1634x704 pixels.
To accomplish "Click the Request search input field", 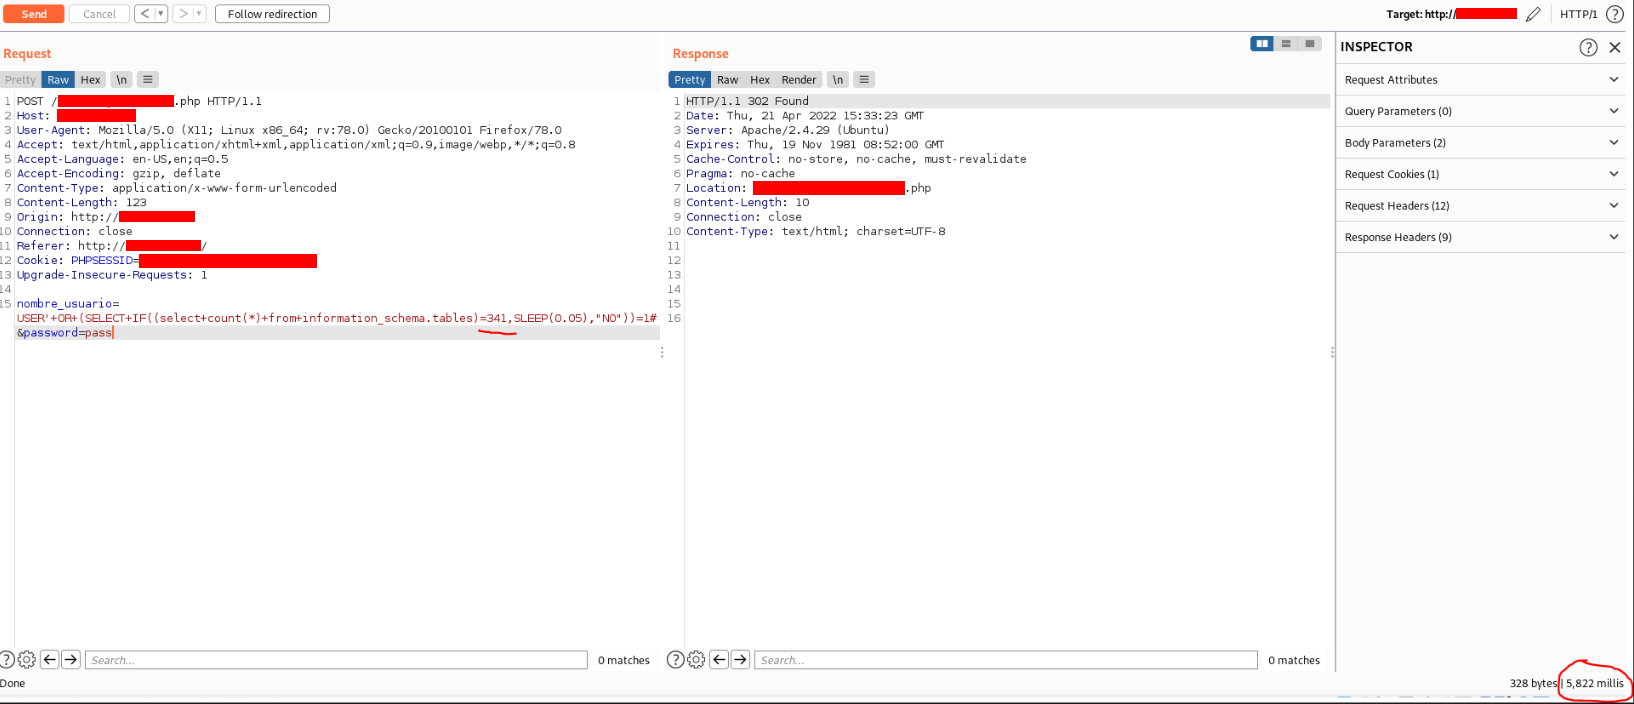I will click(x=336, y=660).
